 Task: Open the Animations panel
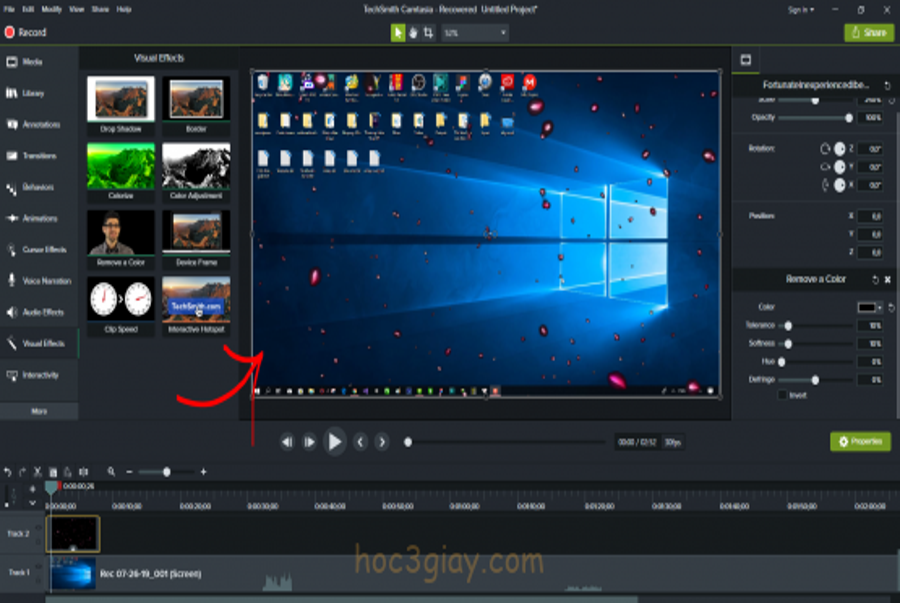[39, 218]
